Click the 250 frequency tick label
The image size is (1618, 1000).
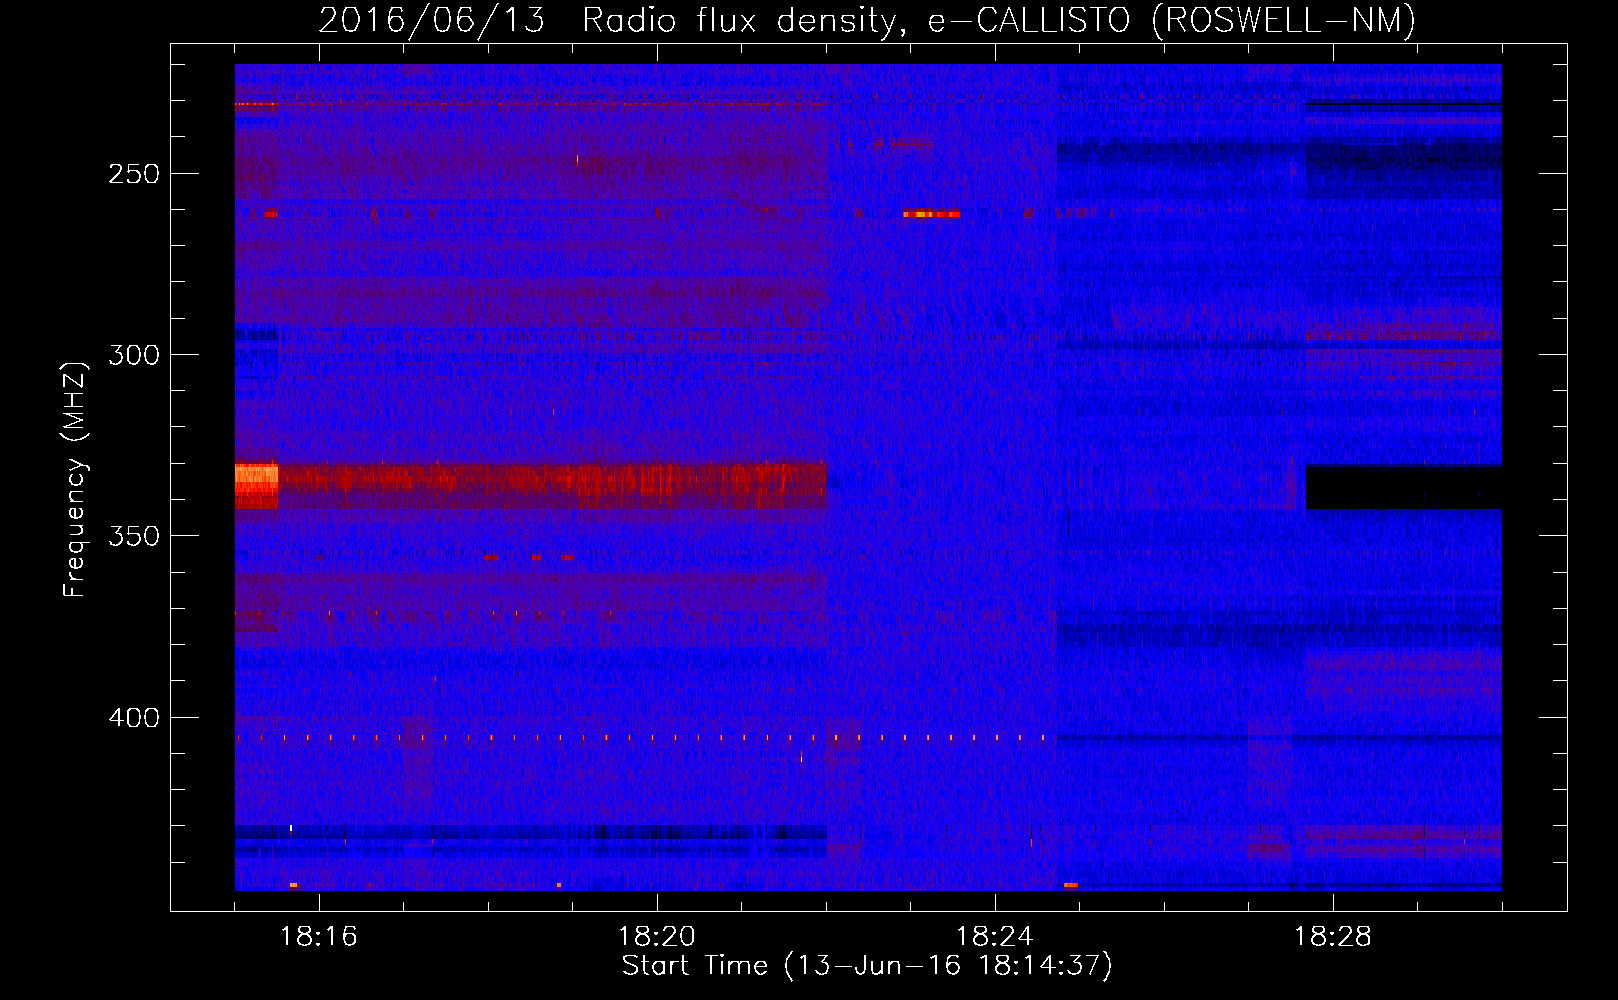coord(134,174)
